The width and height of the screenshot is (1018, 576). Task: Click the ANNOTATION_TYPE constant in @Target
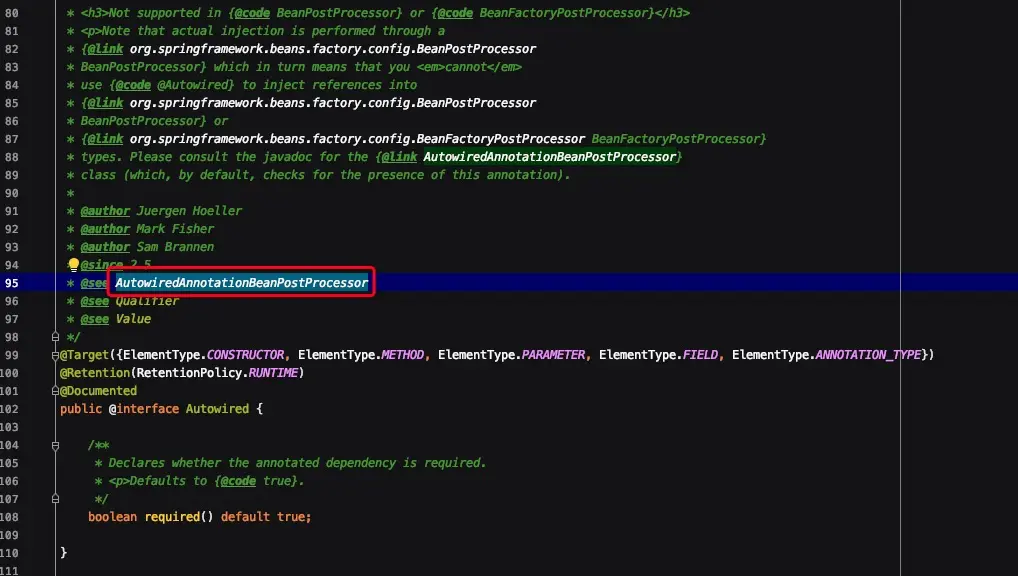pyautogui.click(x=868, y=355)
